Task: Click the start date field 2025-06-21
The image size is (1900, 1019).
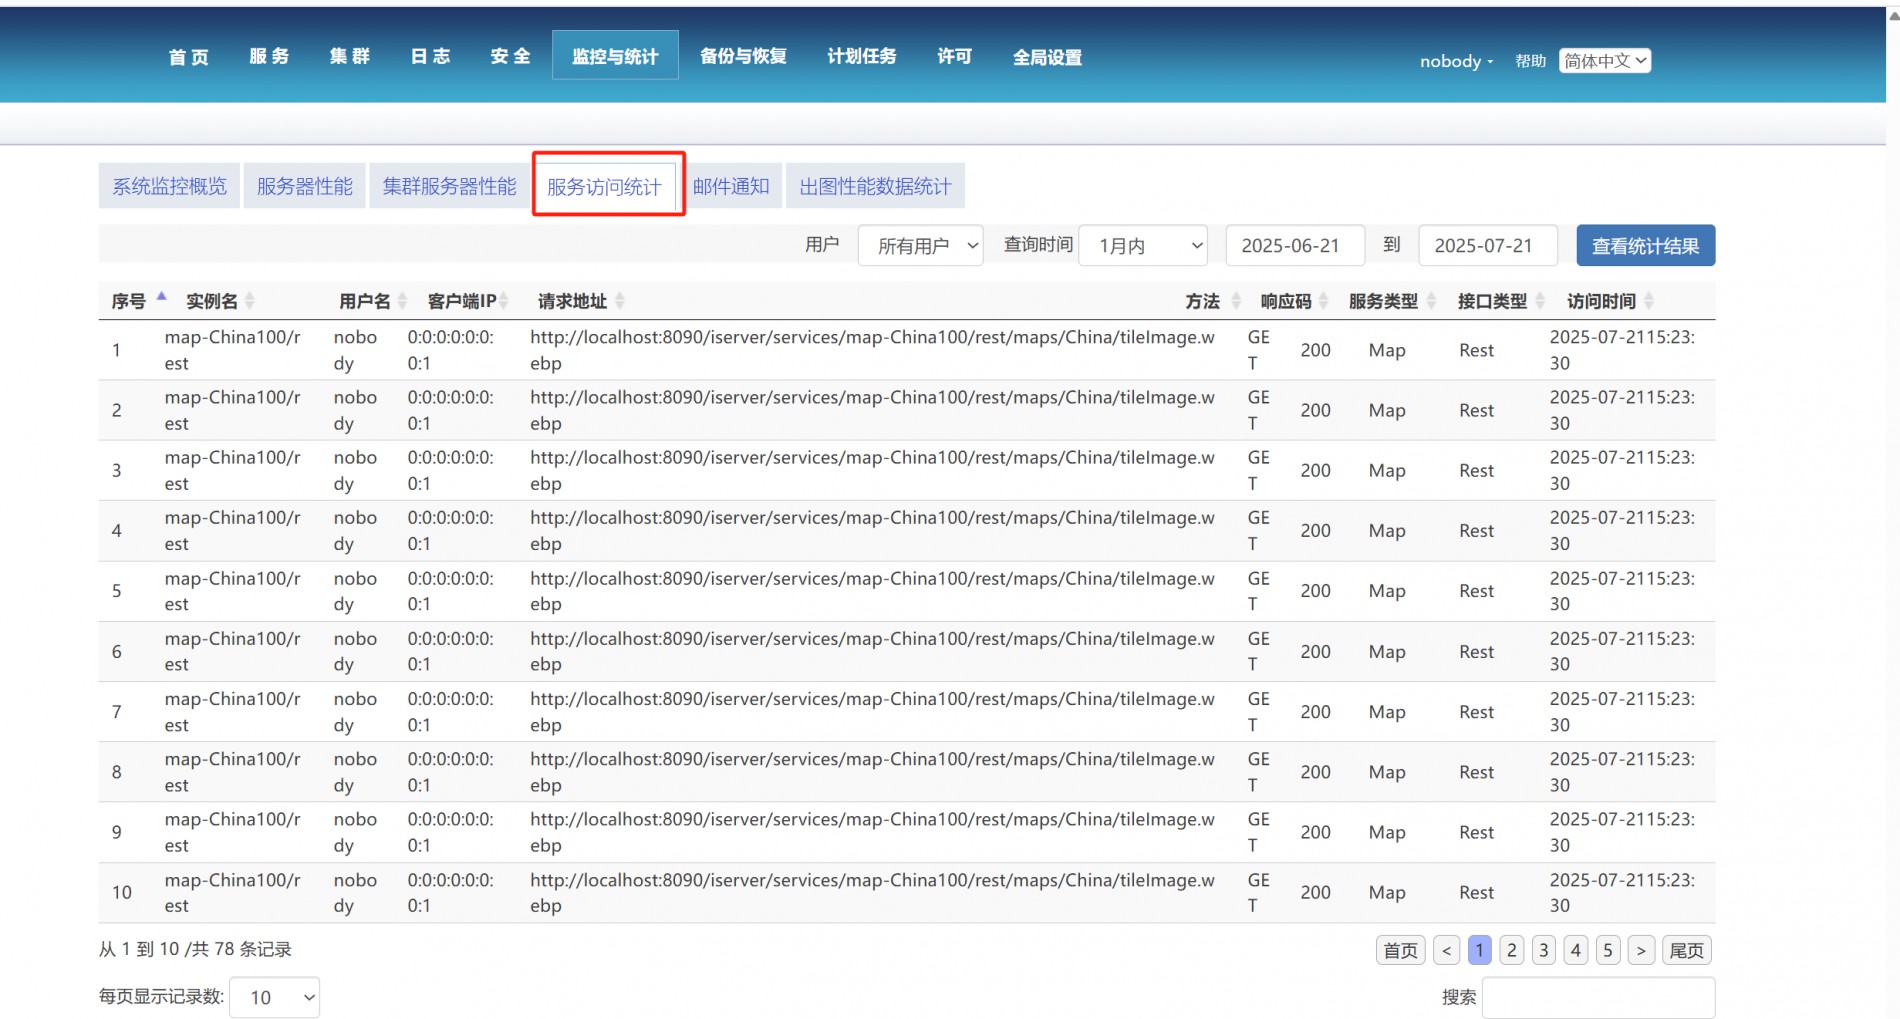Action: [x=1295, y=246]
